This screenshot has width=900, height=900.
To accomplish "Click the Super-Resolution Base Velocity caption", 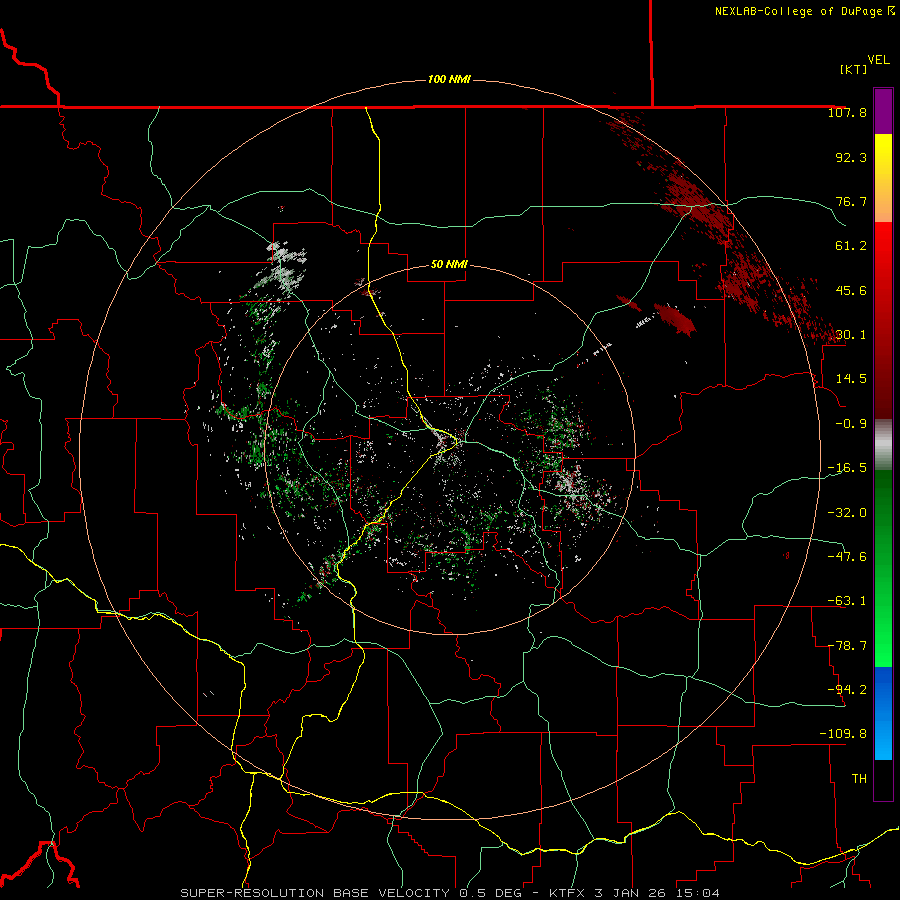I will click(x=449, y=893).
